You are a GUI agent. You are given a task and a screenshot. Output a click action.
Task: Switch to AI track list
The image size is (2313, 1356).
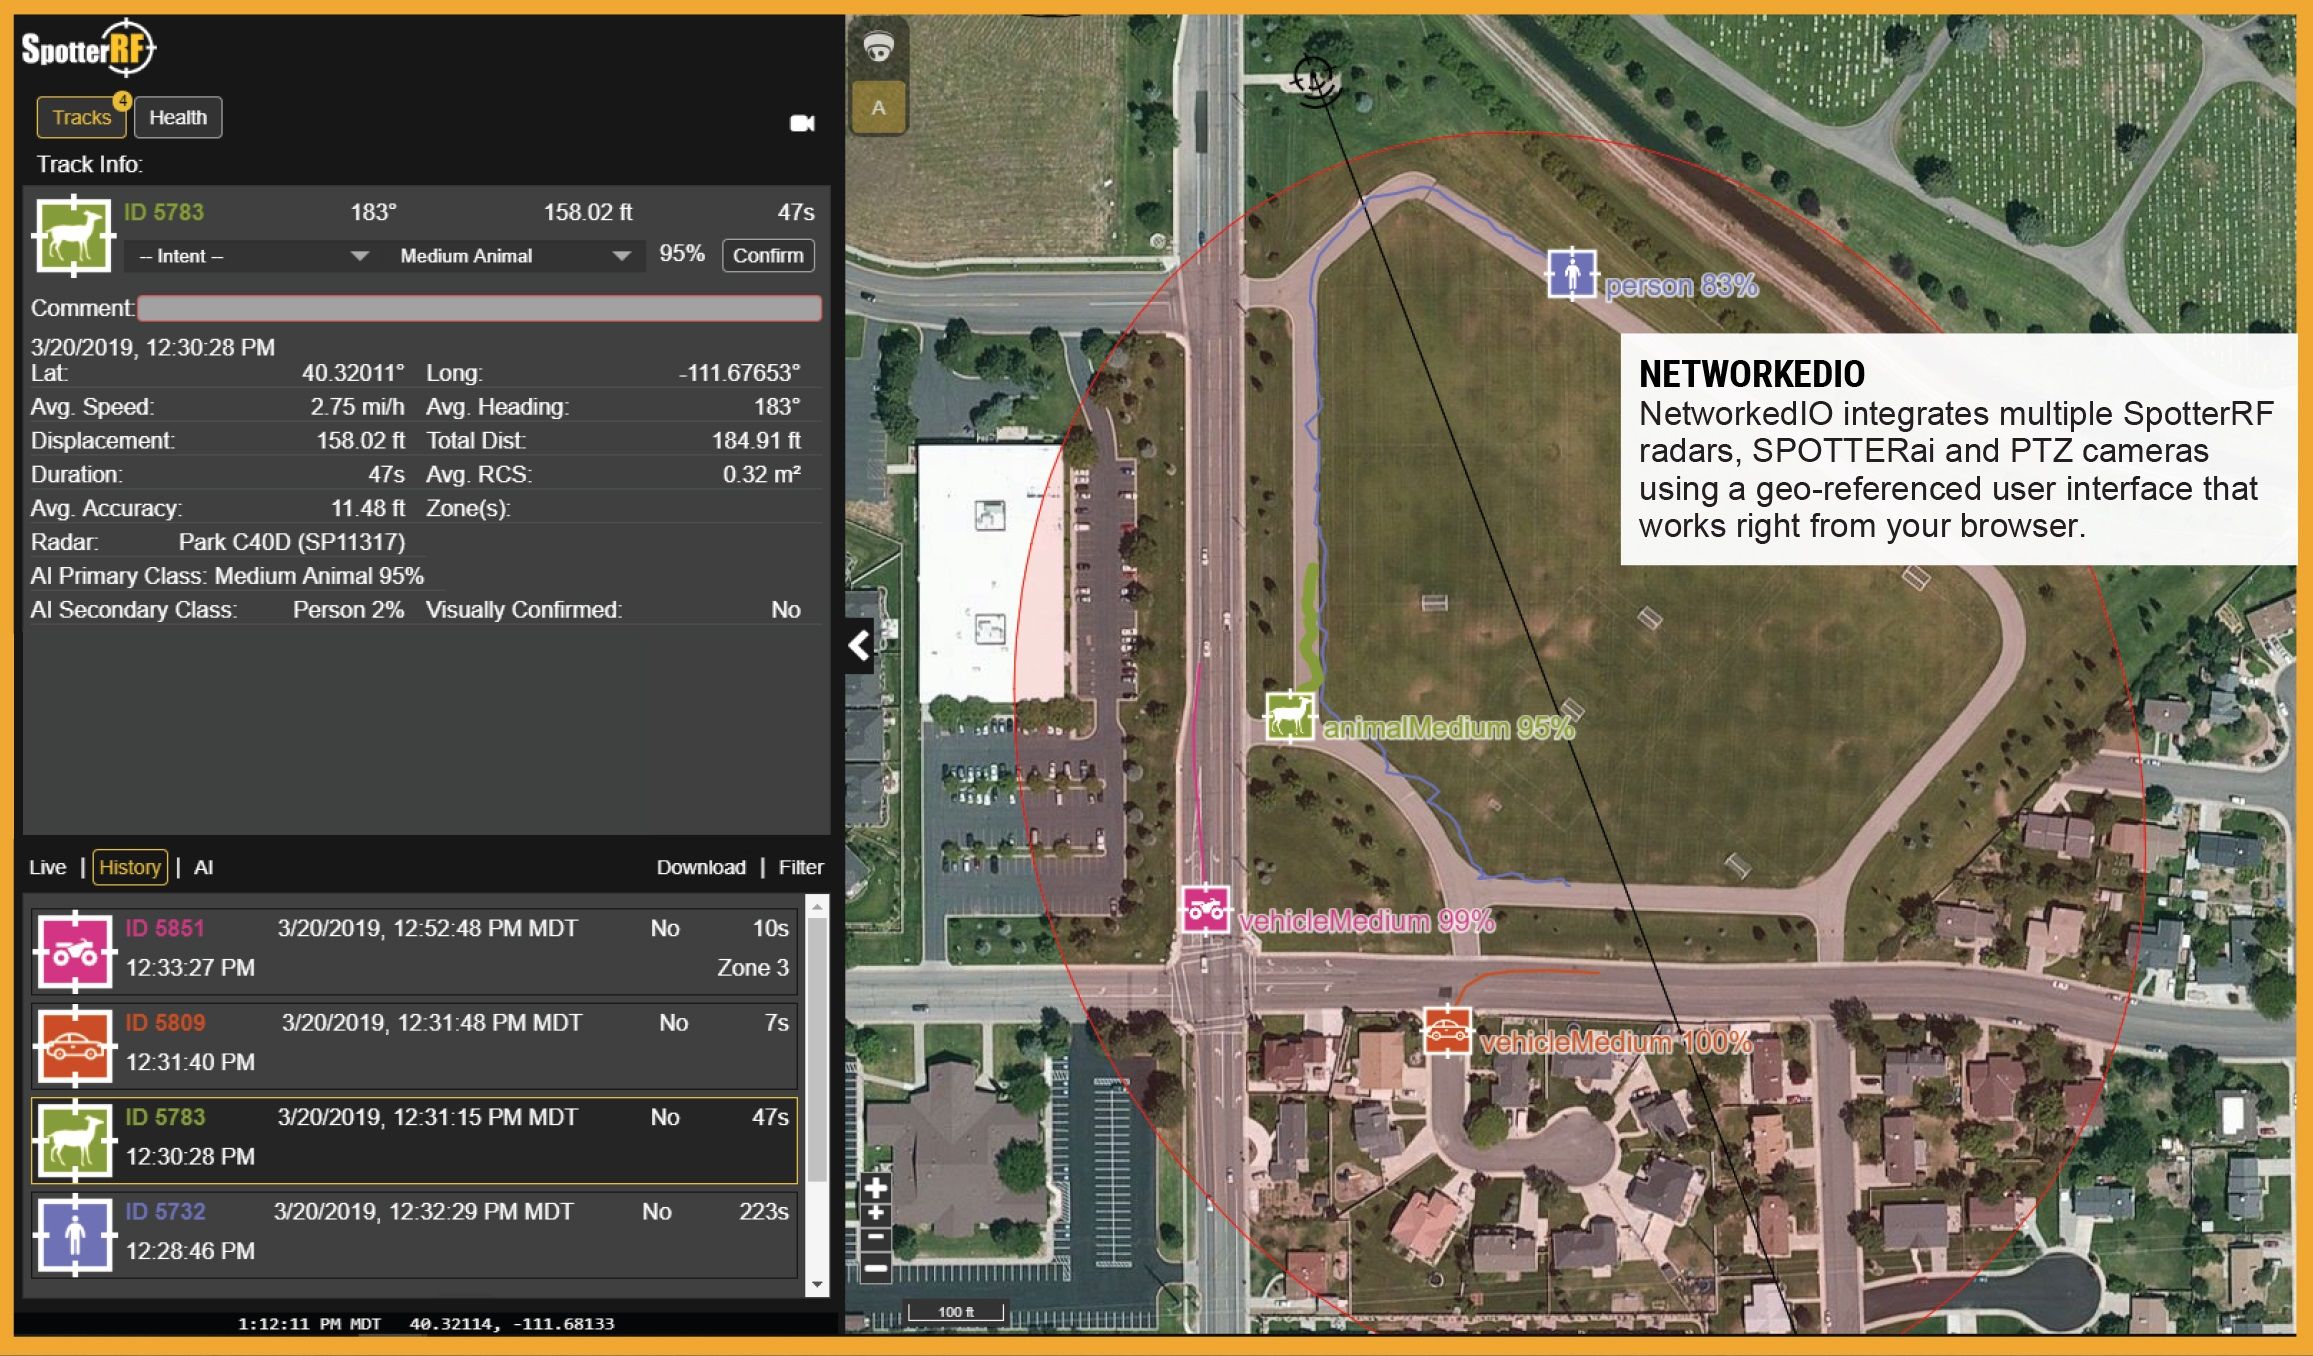click(203, 867)
